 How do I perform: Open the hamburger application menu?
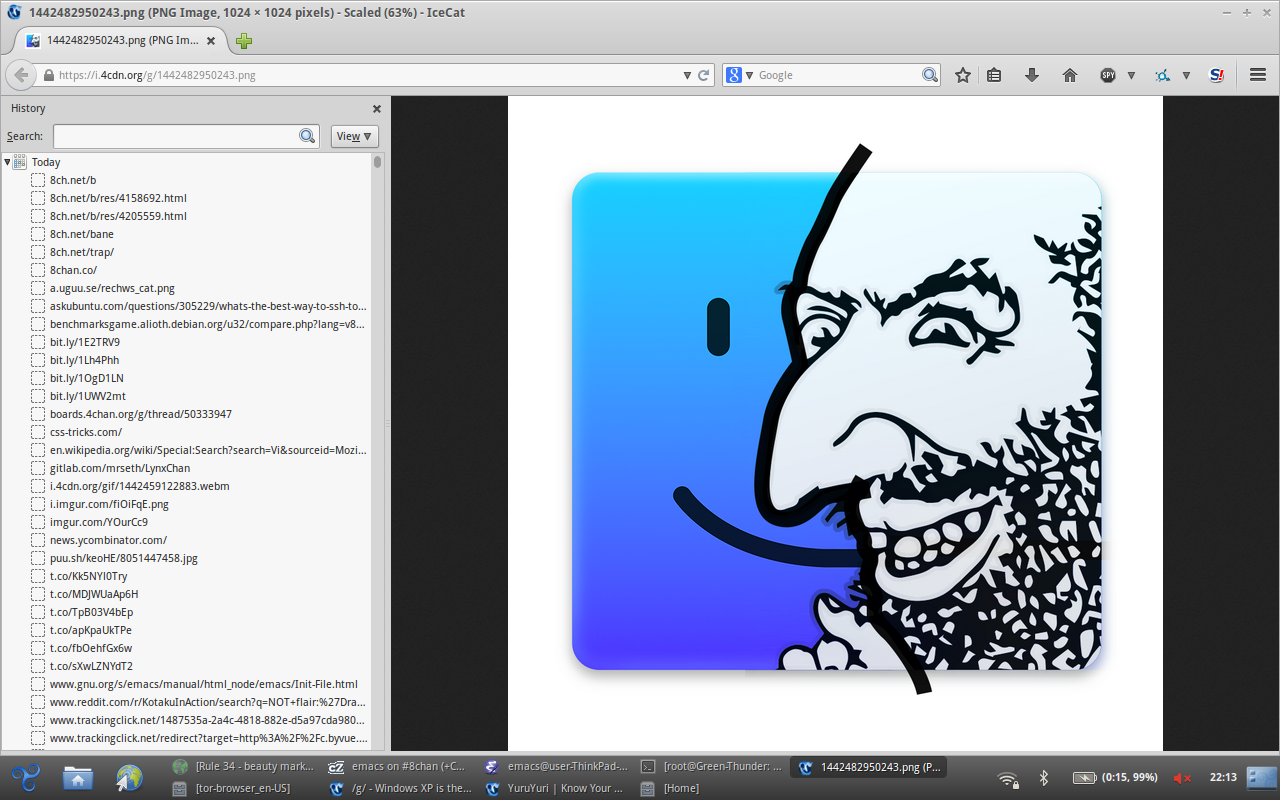pos(1258,75)
